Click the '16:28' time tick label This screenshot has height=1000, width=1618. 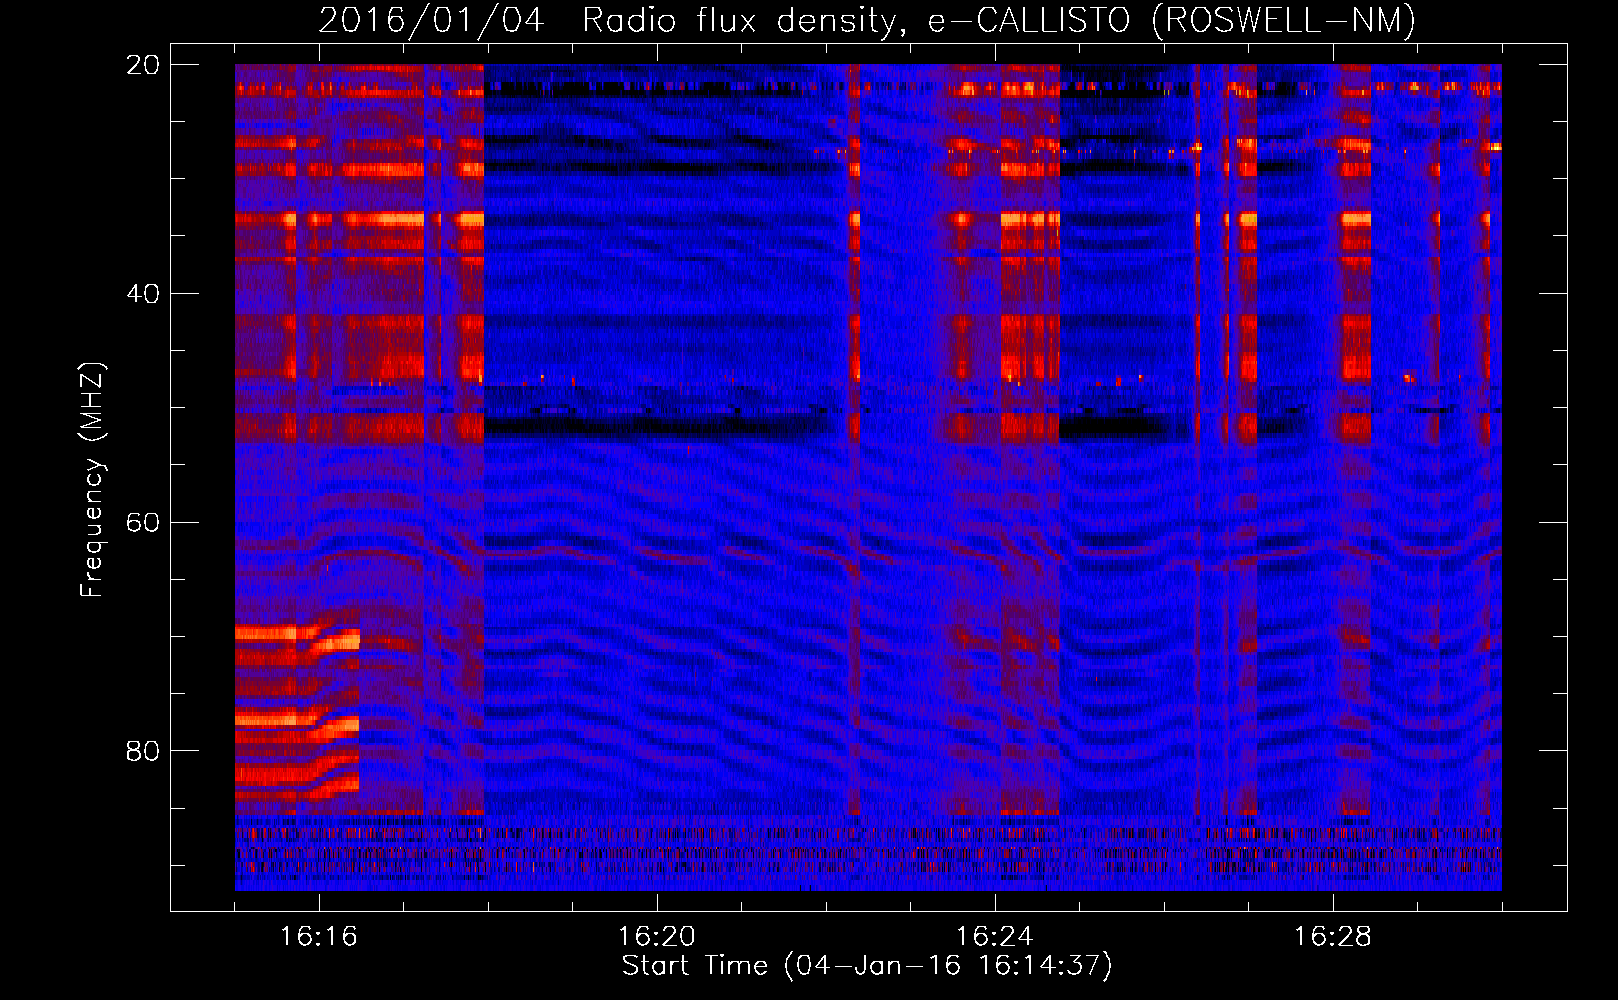tap(1333, 937)
